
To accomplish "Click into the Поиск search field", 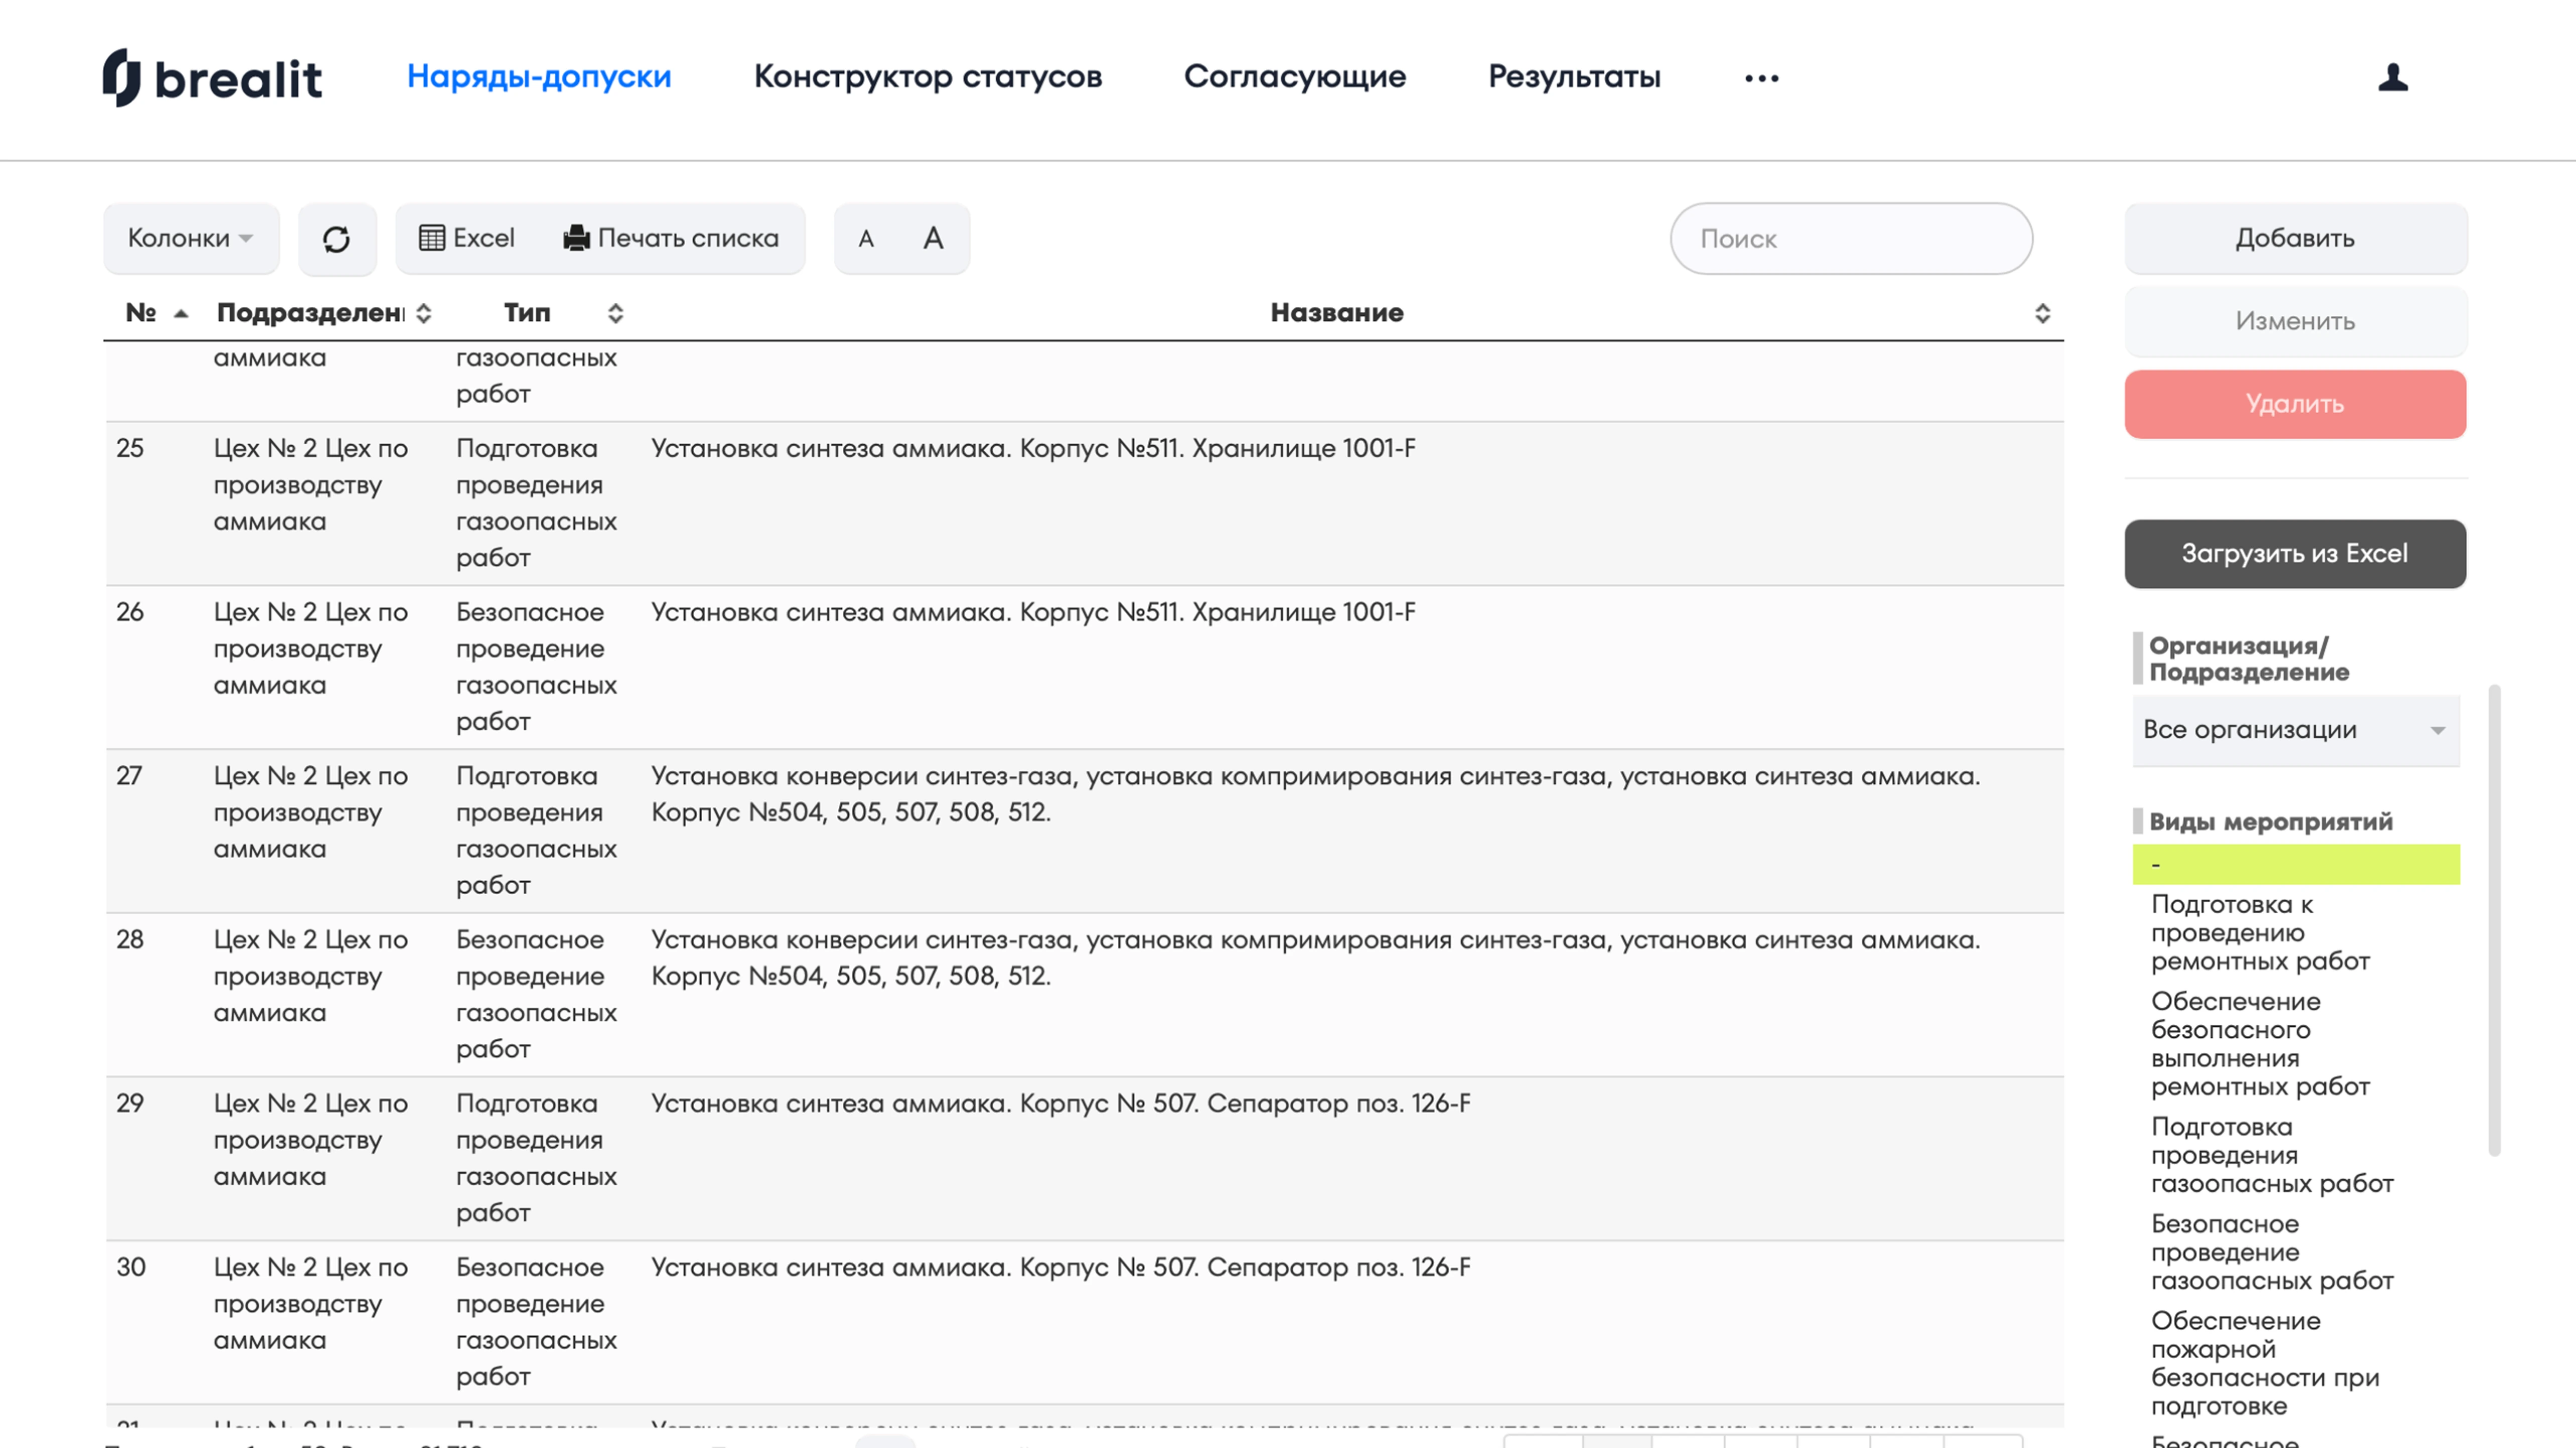I will tap(1850, 239).
